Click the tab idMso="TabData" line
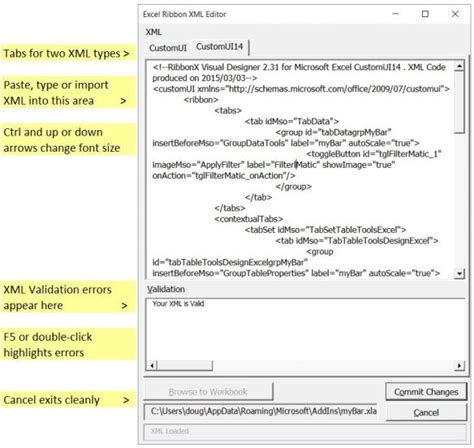This screenshot has height=448, width=474. point(292,121)
